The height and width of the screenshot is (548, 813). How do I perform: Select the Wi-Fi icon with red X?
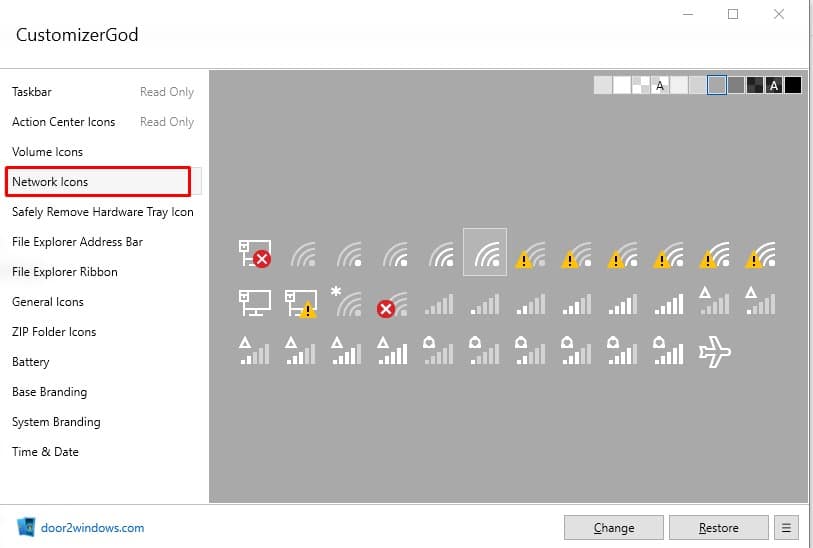[393, 305]
